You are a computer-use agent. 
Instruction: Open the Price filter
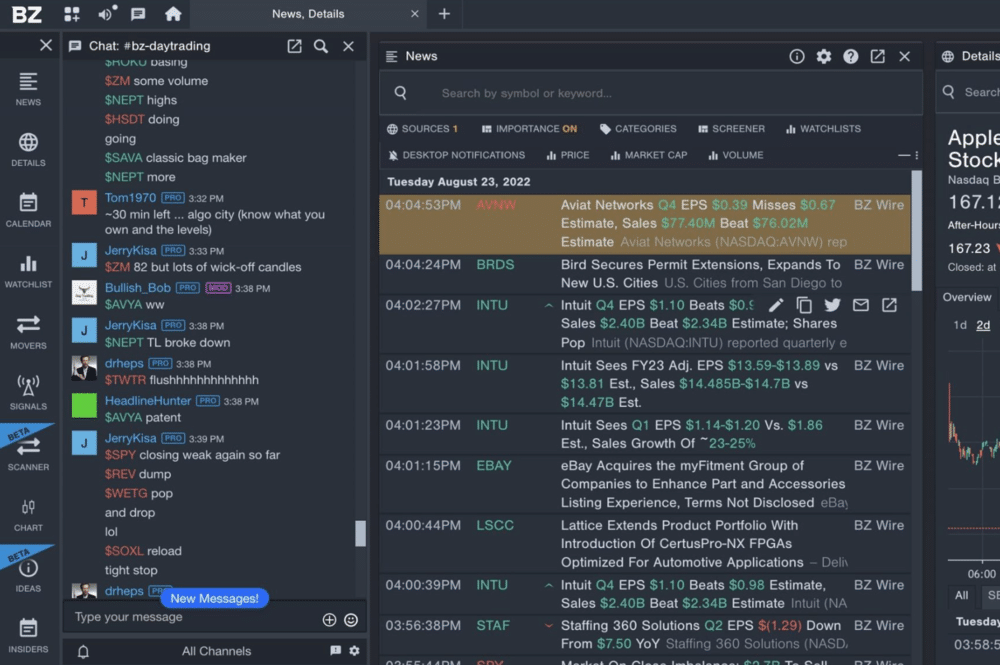tap(568, 156)
